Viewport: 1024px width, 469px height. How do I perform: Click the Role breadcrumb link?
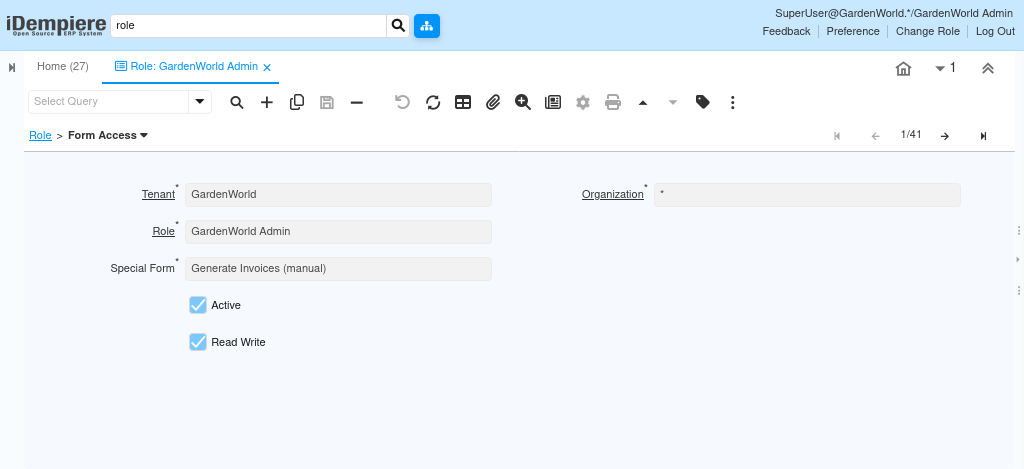pos(40,135)
